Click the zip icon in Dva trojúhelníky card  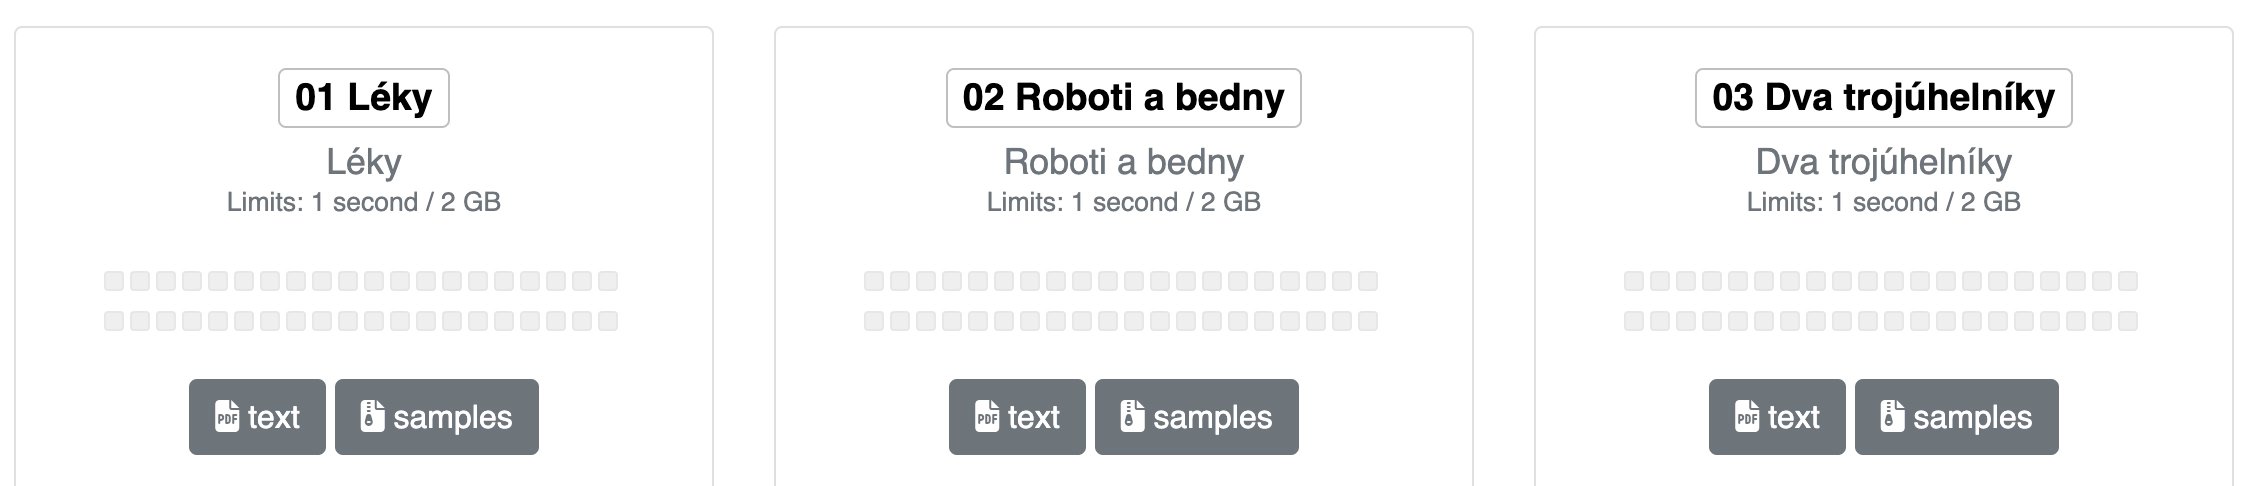point(1892,417)
